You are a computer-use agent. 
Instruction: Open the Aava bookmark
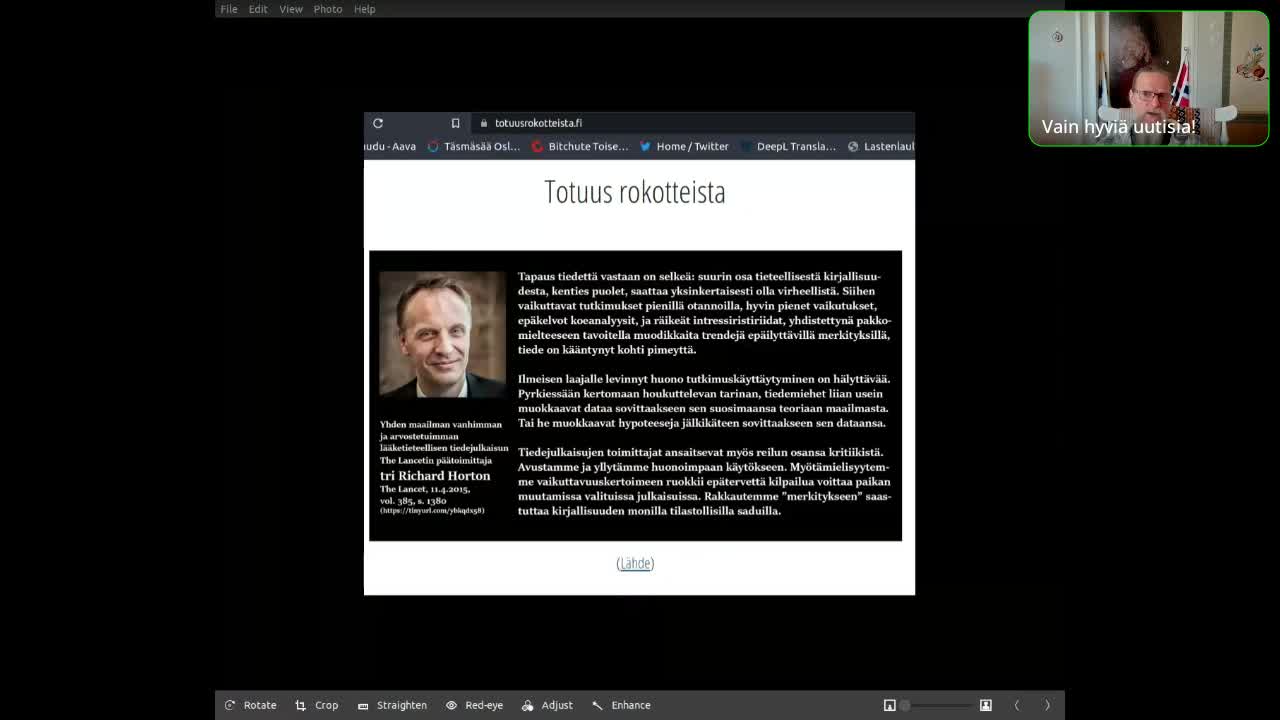[390, 146]
